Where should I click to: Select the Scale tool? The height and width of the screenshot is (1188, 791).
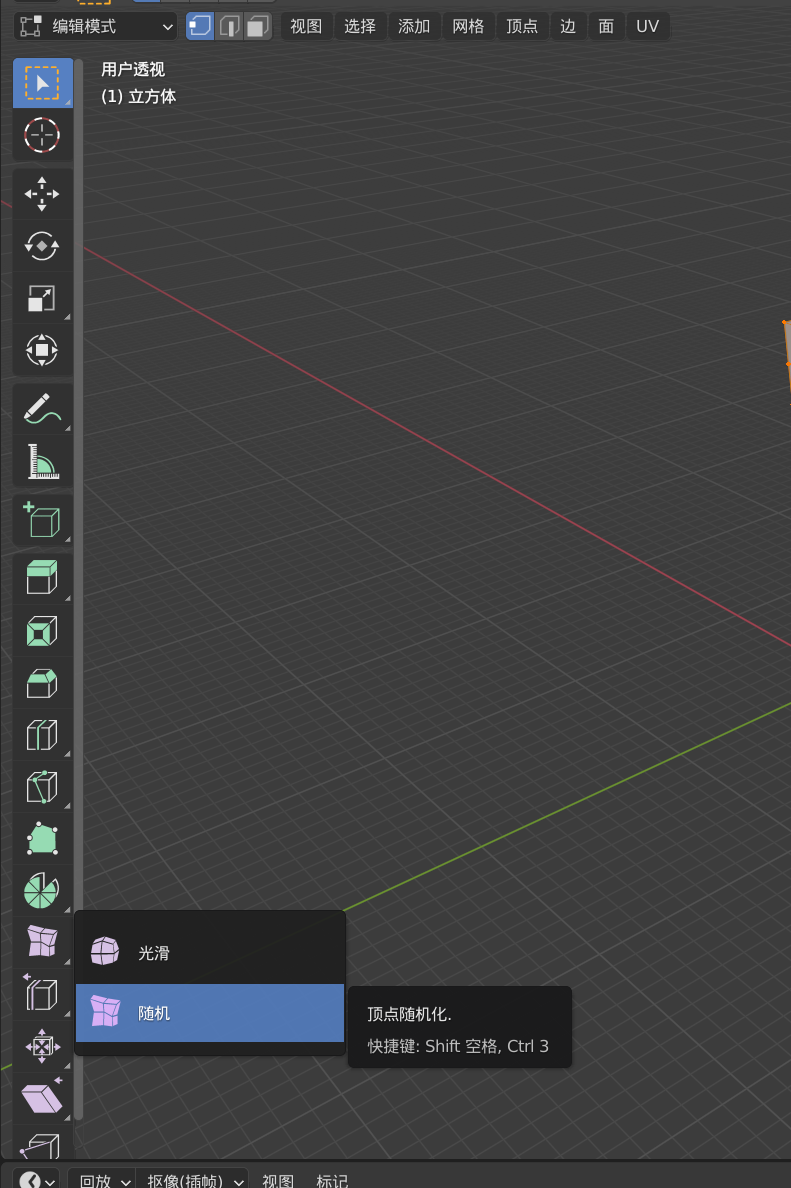pos(42,299)
